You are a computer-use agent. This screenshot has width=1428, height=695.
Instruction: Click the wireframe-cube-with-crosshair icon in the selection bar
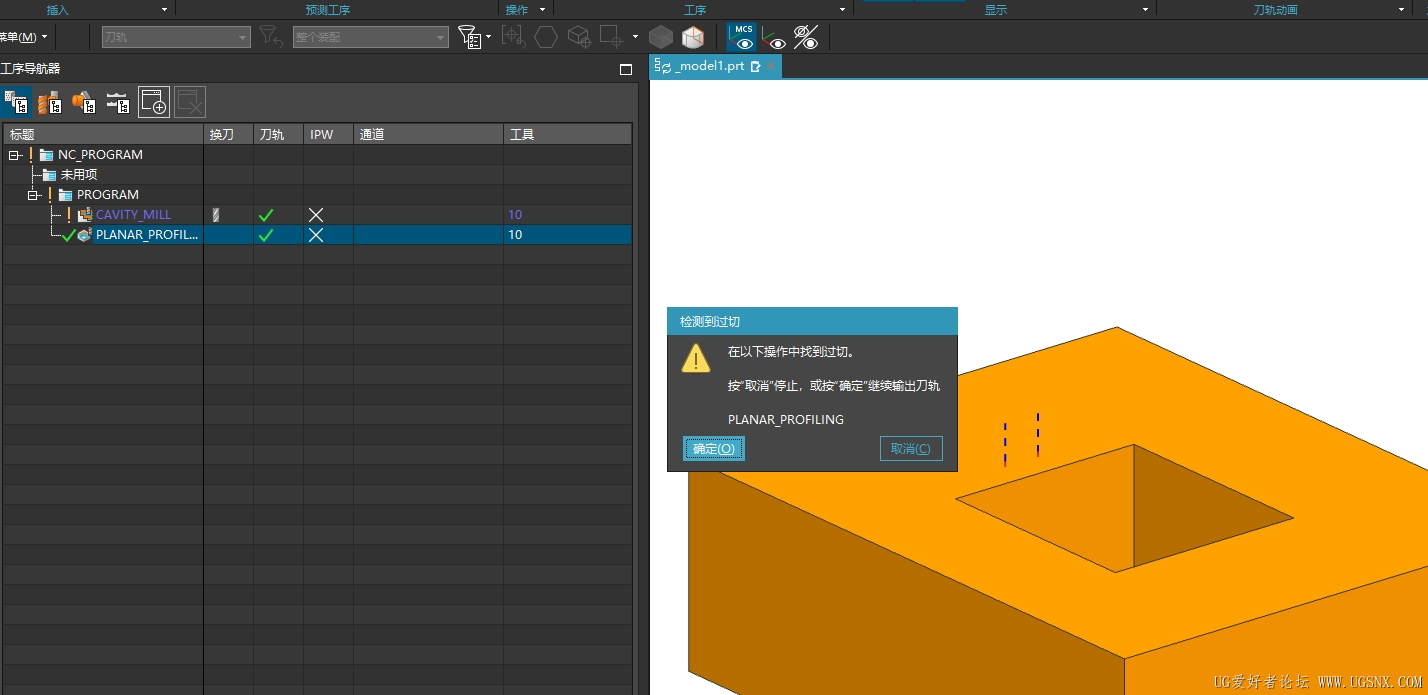580,37
